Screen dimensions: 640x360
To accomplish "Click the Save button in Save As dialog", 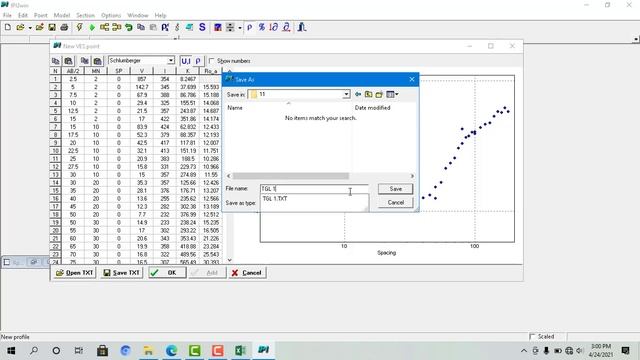I will pyautogui.click(x=396, y=189).
